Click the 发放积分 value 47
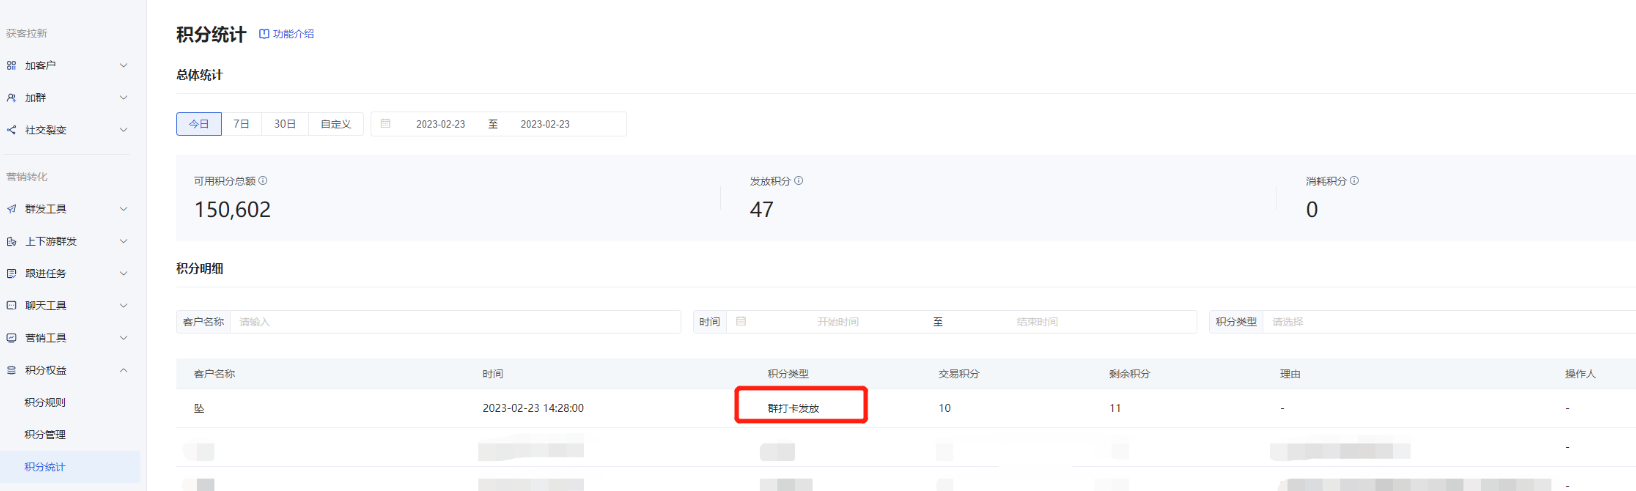The width and height of the screenshot is (1636, 491). tap(762, 210)
